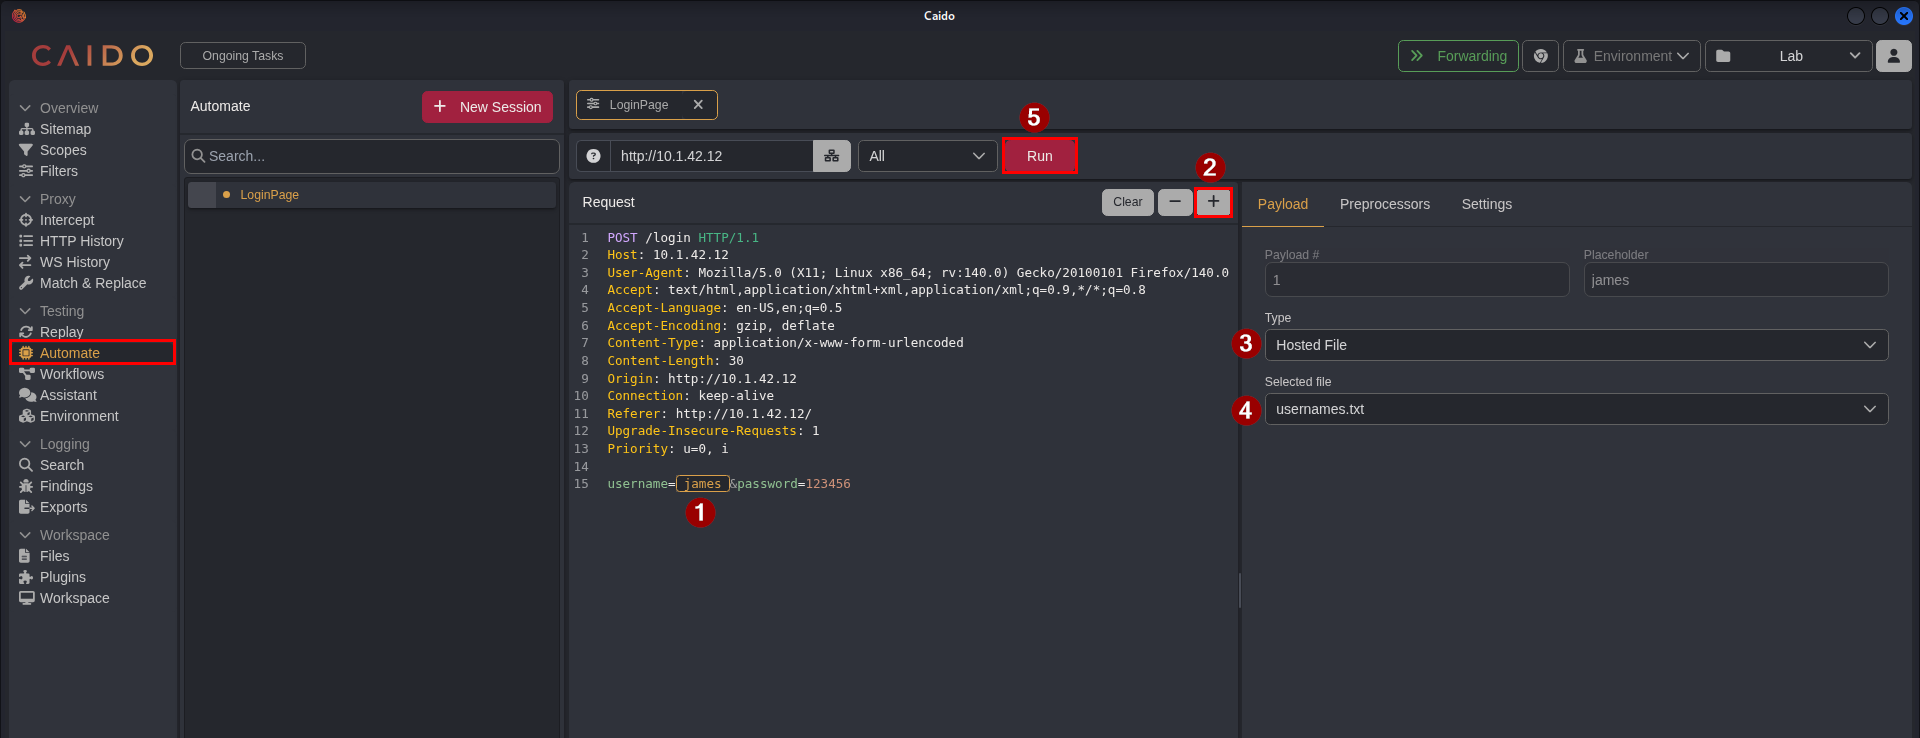The image size is (1920, 738).
Task: Add placeholder with the plus button
Action: (1213, 202)
